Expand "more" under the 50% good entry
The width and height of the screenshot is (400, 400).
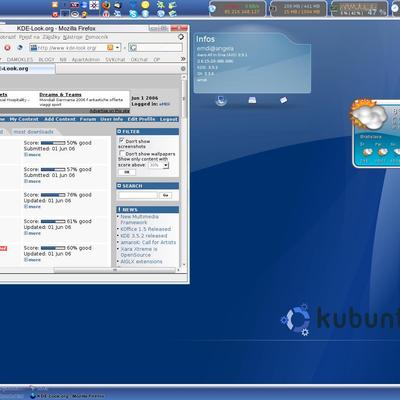click(x=32, y=155)
